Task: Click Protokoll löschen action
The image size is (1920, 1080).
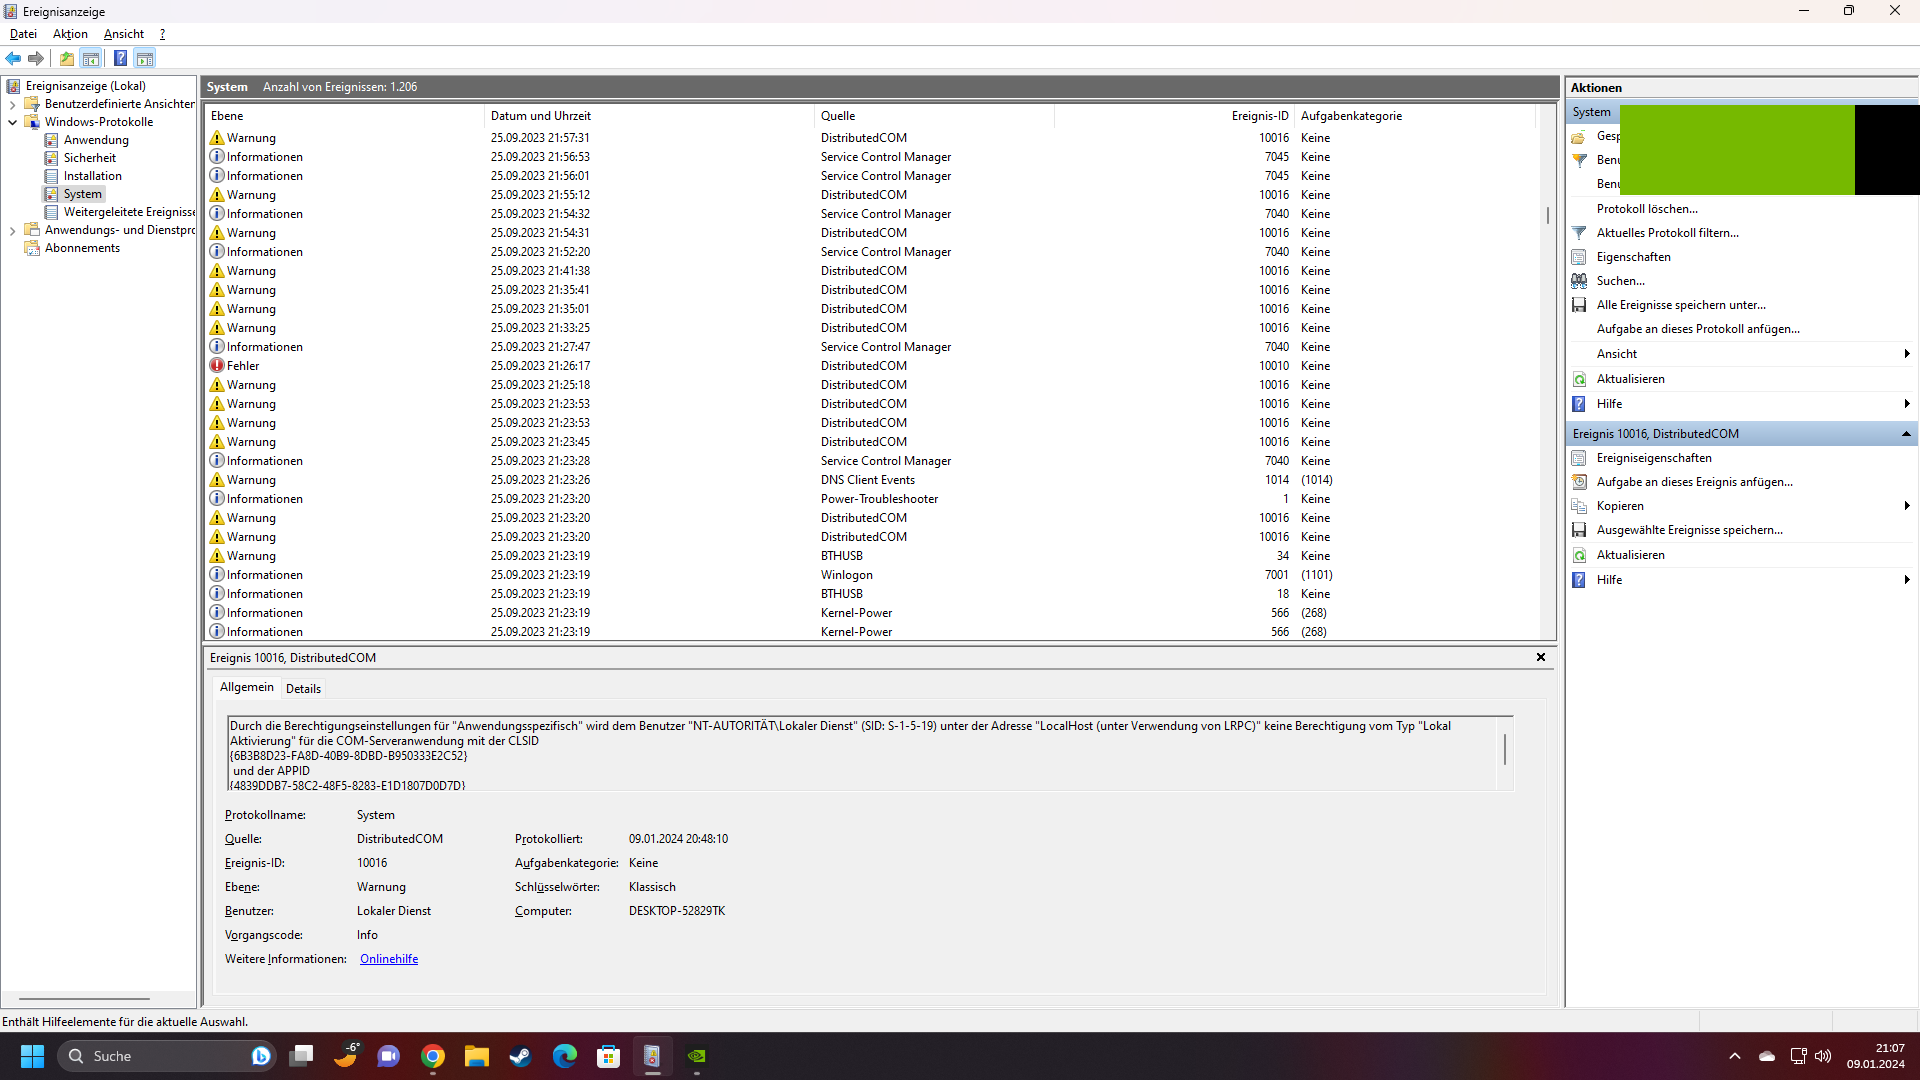Action: 1647,209
